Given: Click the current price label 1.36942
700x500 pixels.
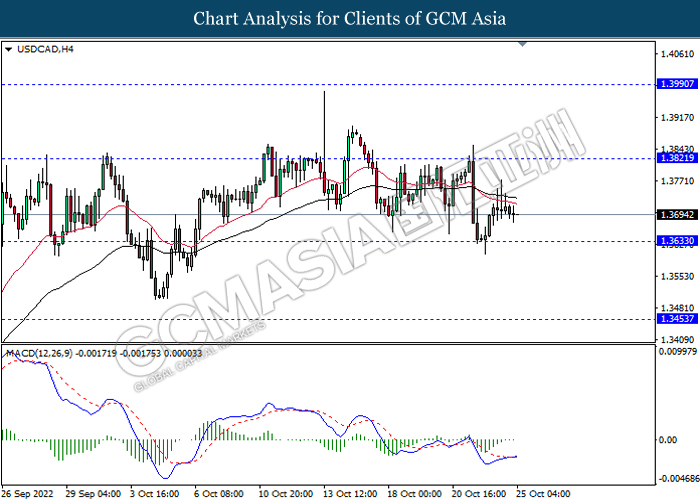Looking at the screenshot, I should coord(677,215).
